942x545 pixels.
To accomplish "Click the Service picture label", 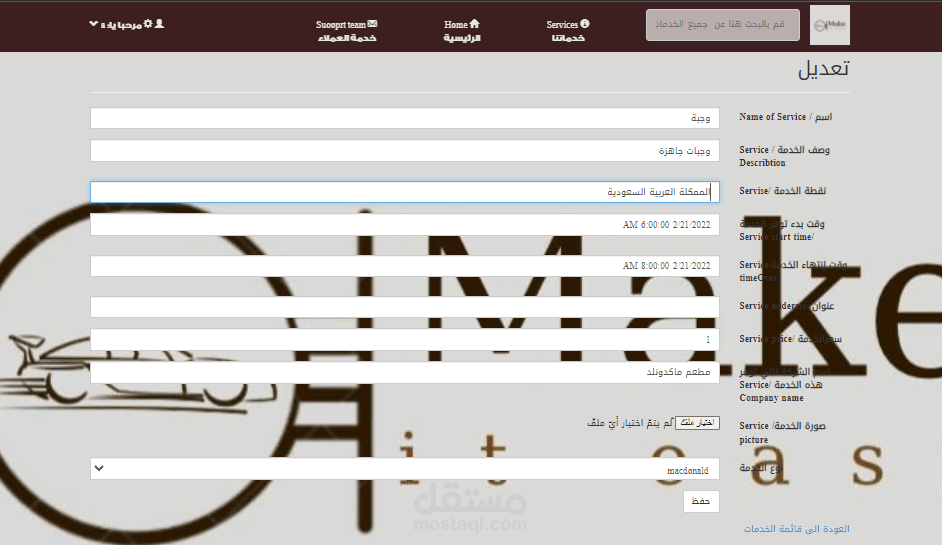I will tap(782, 433).
